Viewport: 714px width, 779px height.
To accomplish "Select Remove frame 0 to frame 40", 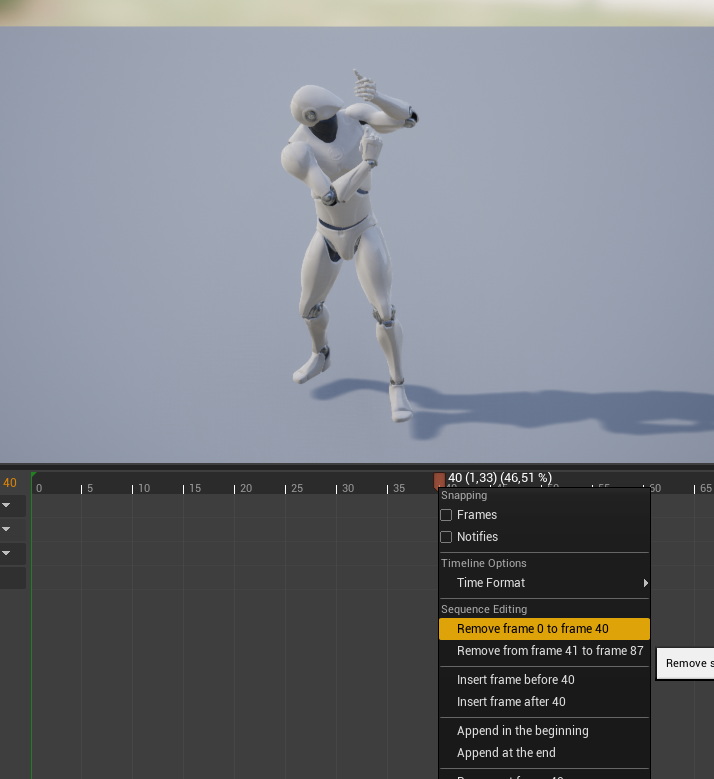I will click(544, 629).
